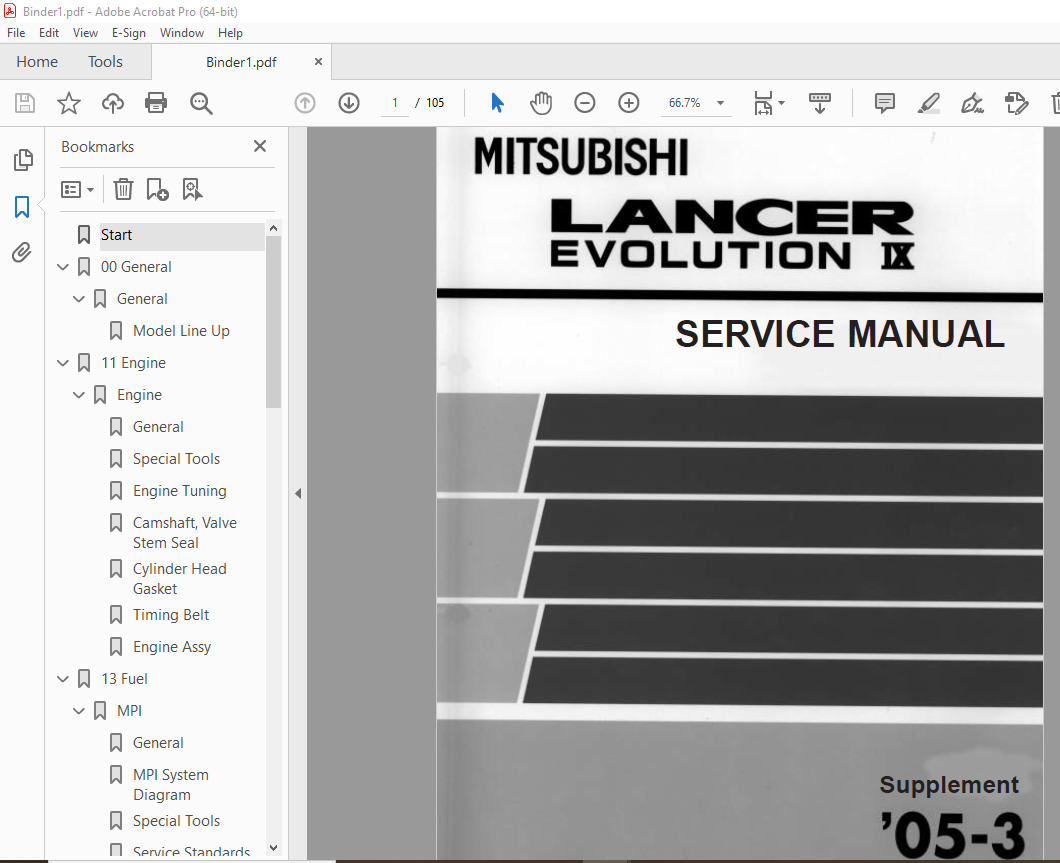This screenshot has width=1060, height=863.
Task: Open the Engine Assy bookmark
Action: point(172,647)
